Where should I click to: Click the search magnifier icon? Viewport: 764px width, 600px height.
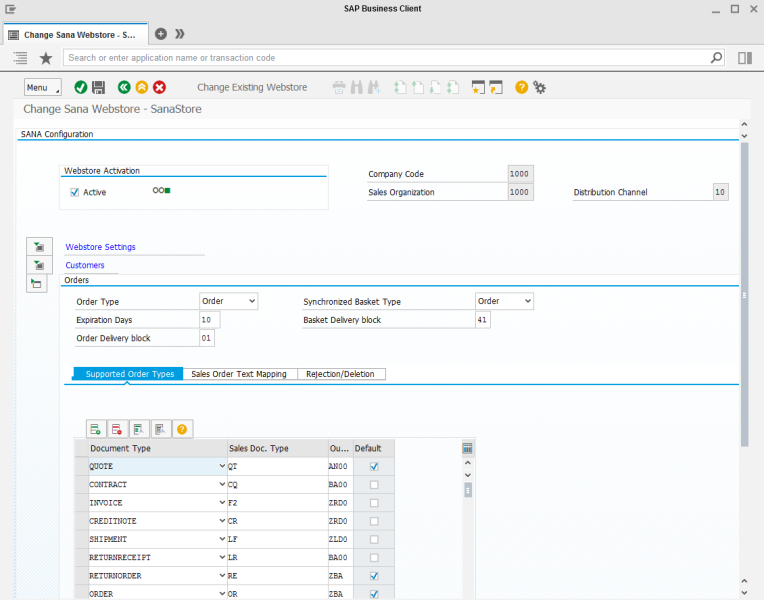(716, 58)
